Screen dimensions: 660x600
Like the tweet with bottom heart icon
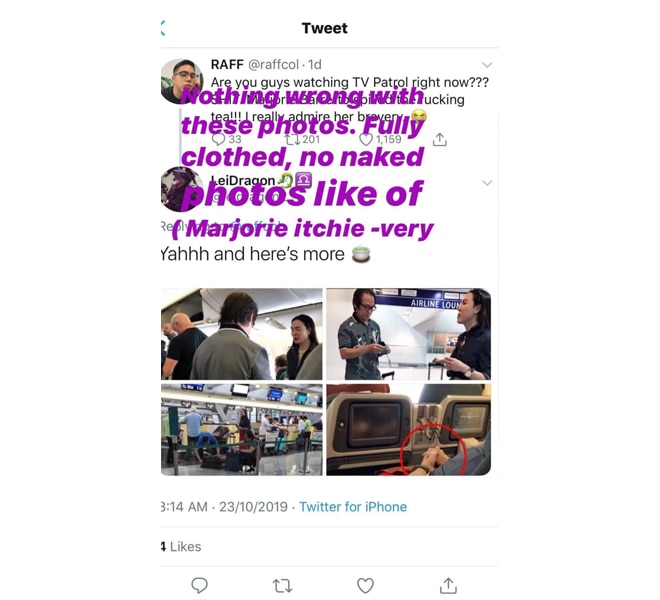365,586
